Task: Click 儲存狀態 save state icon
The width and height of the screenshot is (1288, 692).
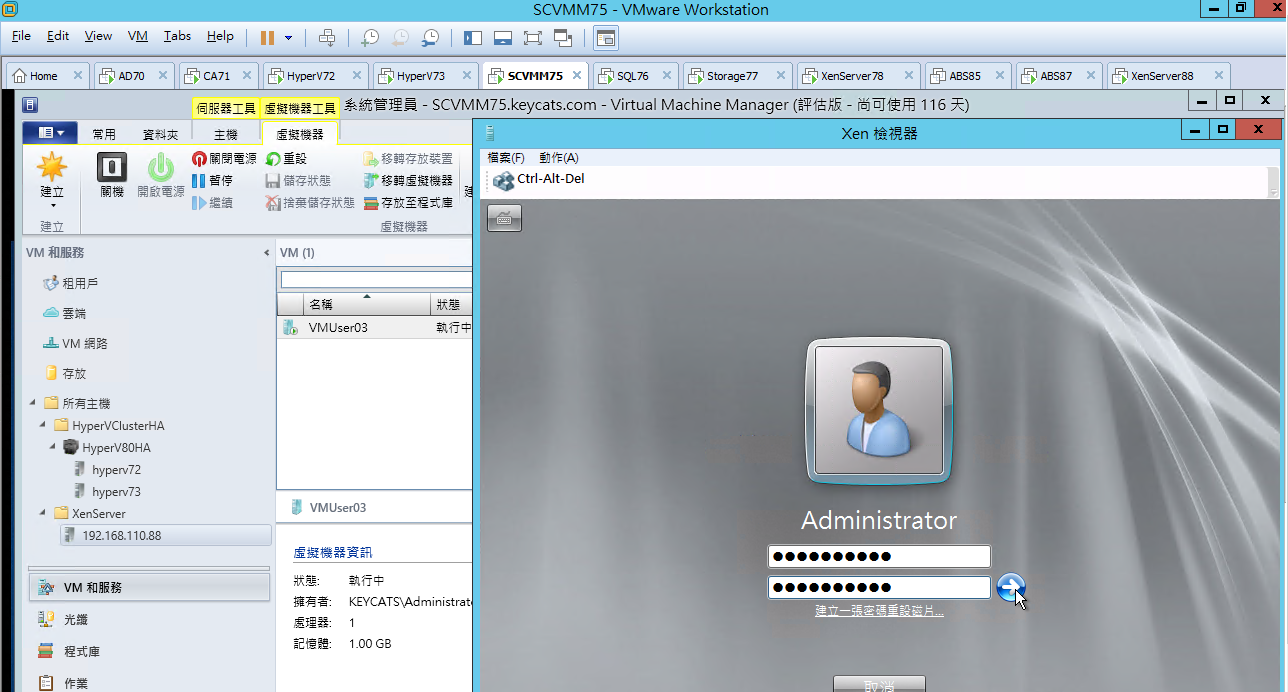Action: [273, 181]
